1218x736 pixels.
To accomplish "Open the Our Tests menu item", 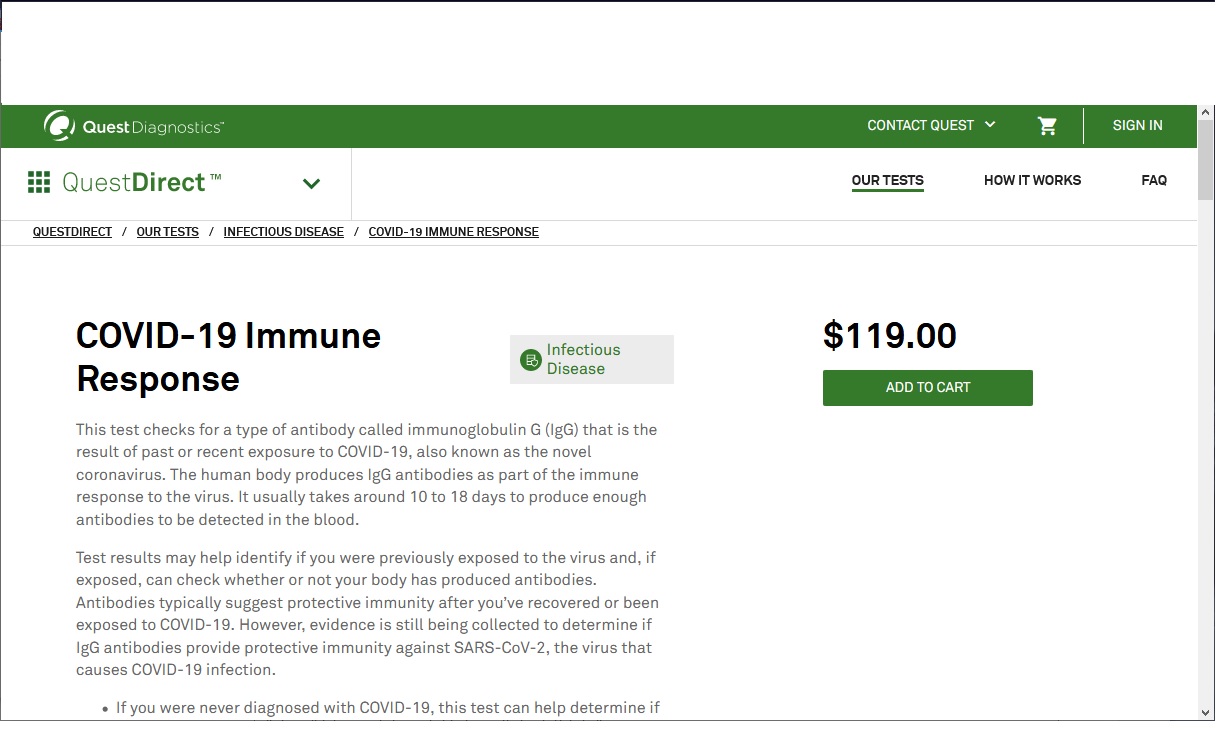I will (887, 181).
